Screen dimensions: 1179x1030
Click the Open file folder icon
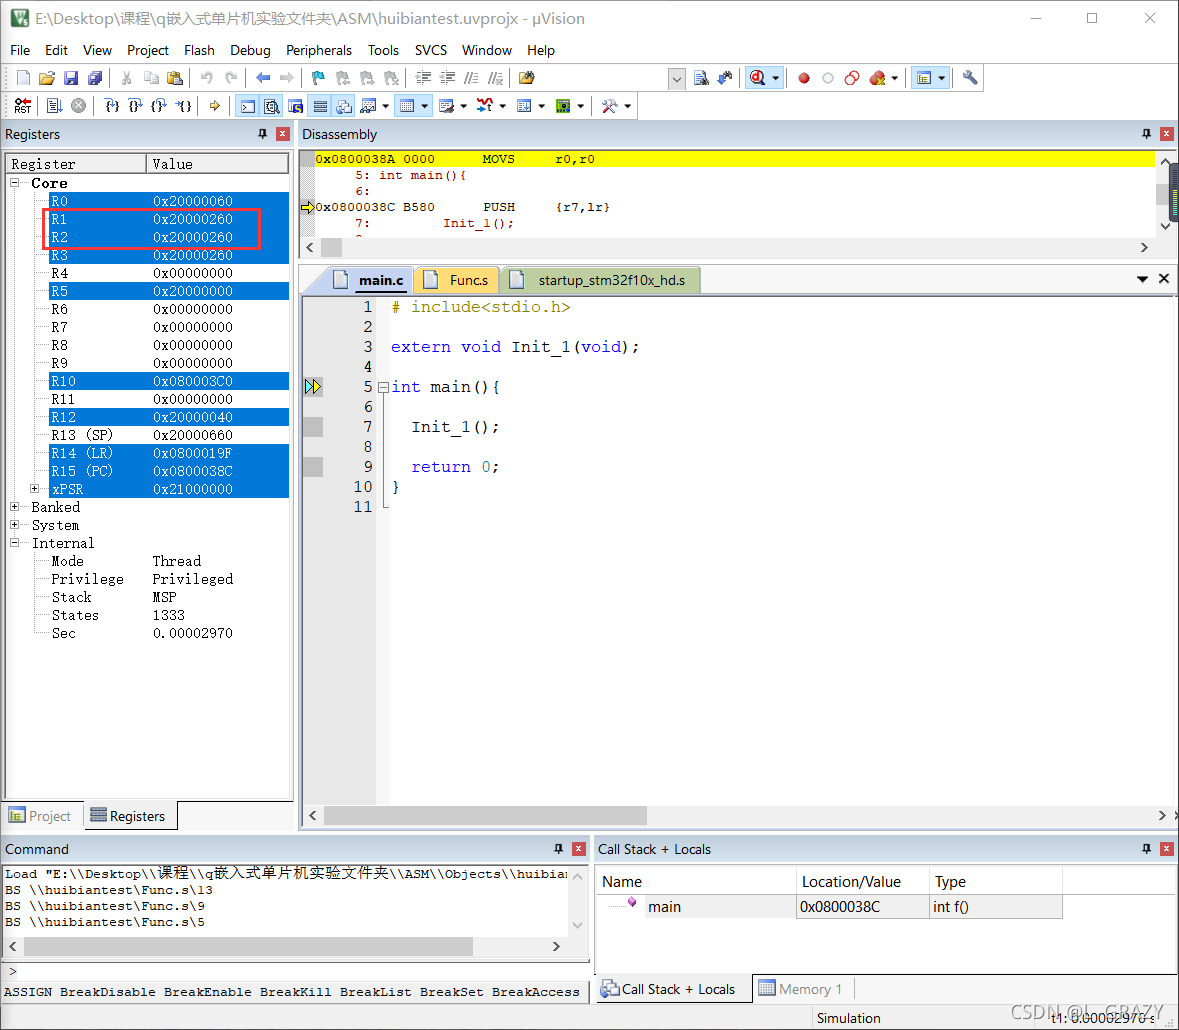pos(47,77)
